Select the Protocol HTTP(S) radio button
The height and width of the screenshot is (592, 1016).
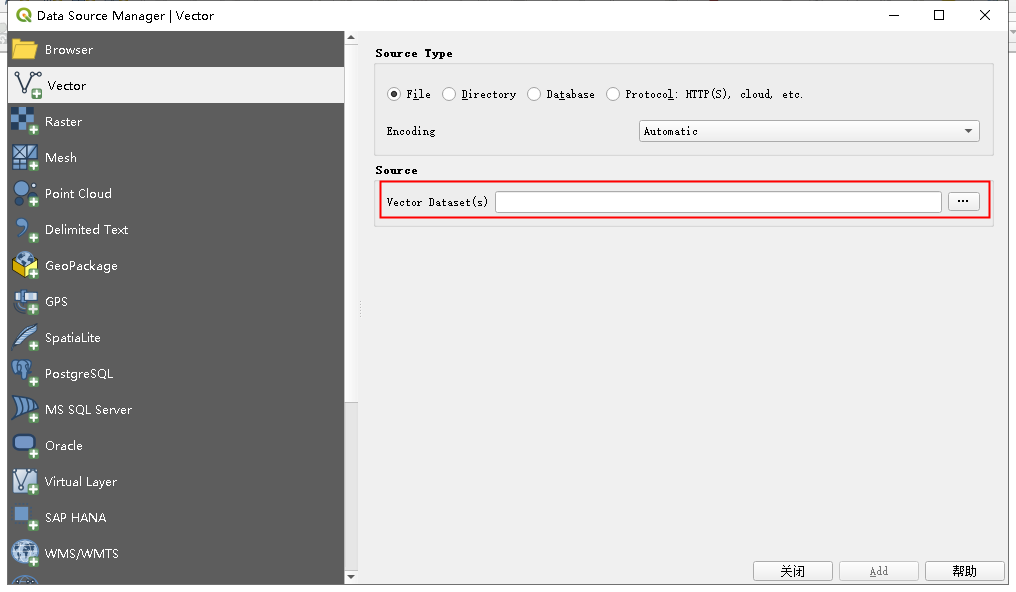coord(612,95)
